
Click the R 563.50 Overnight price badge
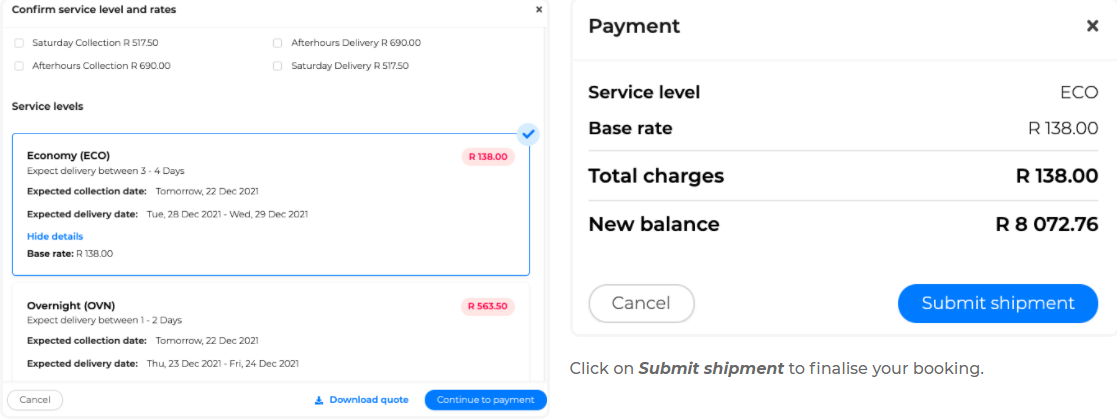pos(488,306)
